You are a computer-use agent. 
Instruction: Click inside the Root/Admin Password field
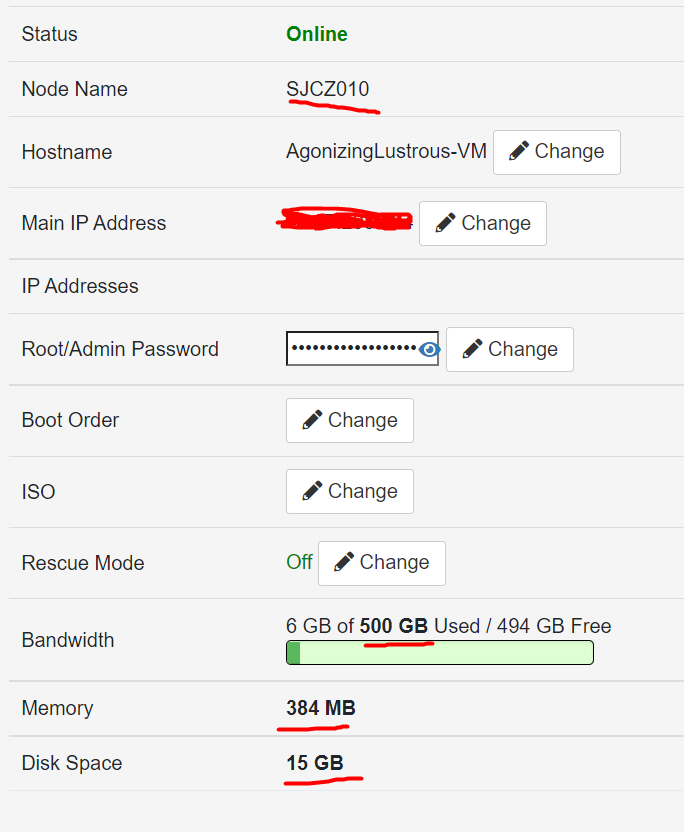coord(362,349)
